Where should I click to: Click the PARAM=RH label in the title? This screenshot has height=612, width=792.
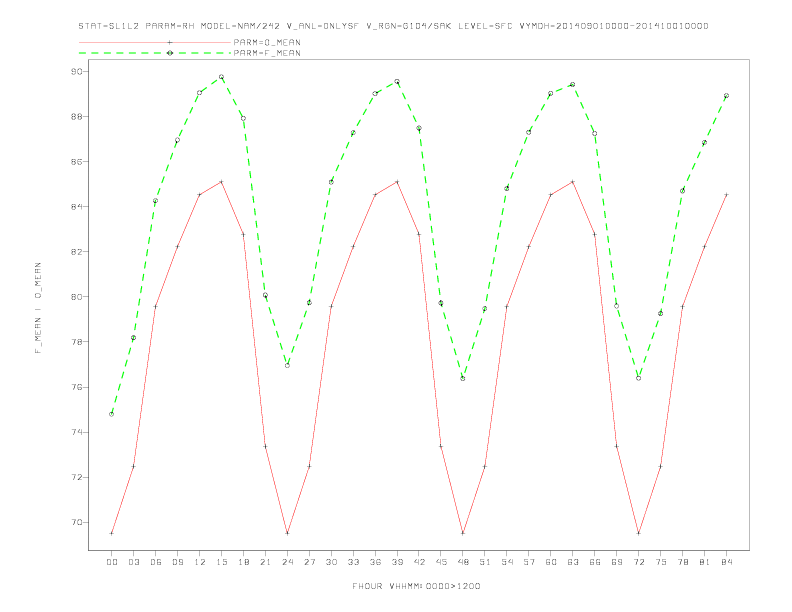170,26
